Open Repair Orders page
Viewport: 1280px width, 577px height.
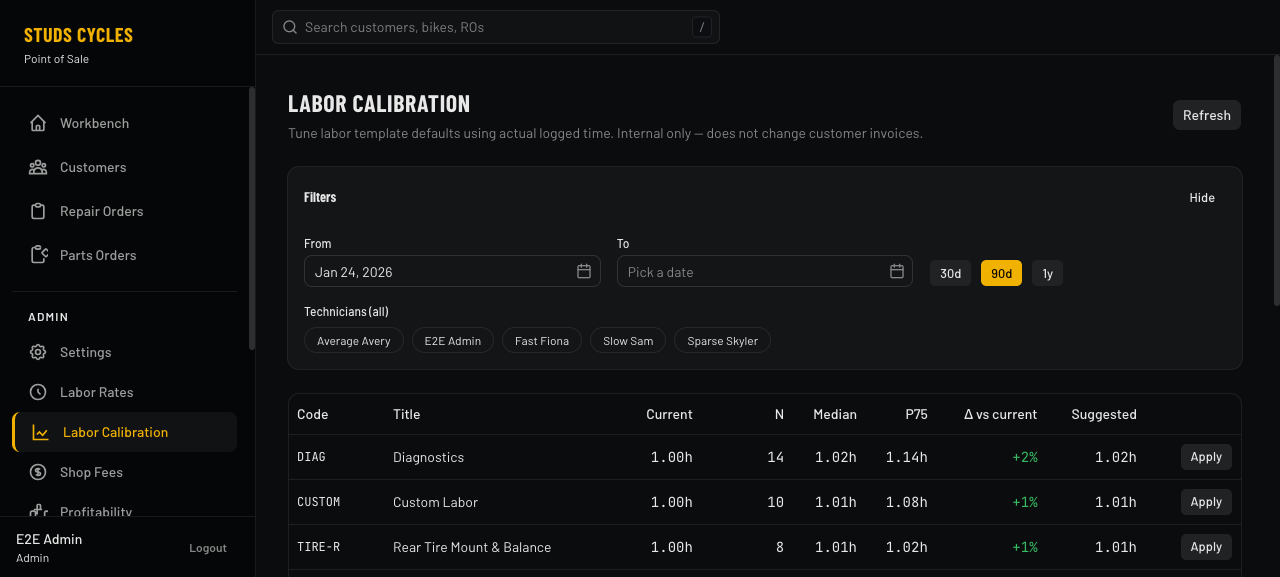[124, 211]
